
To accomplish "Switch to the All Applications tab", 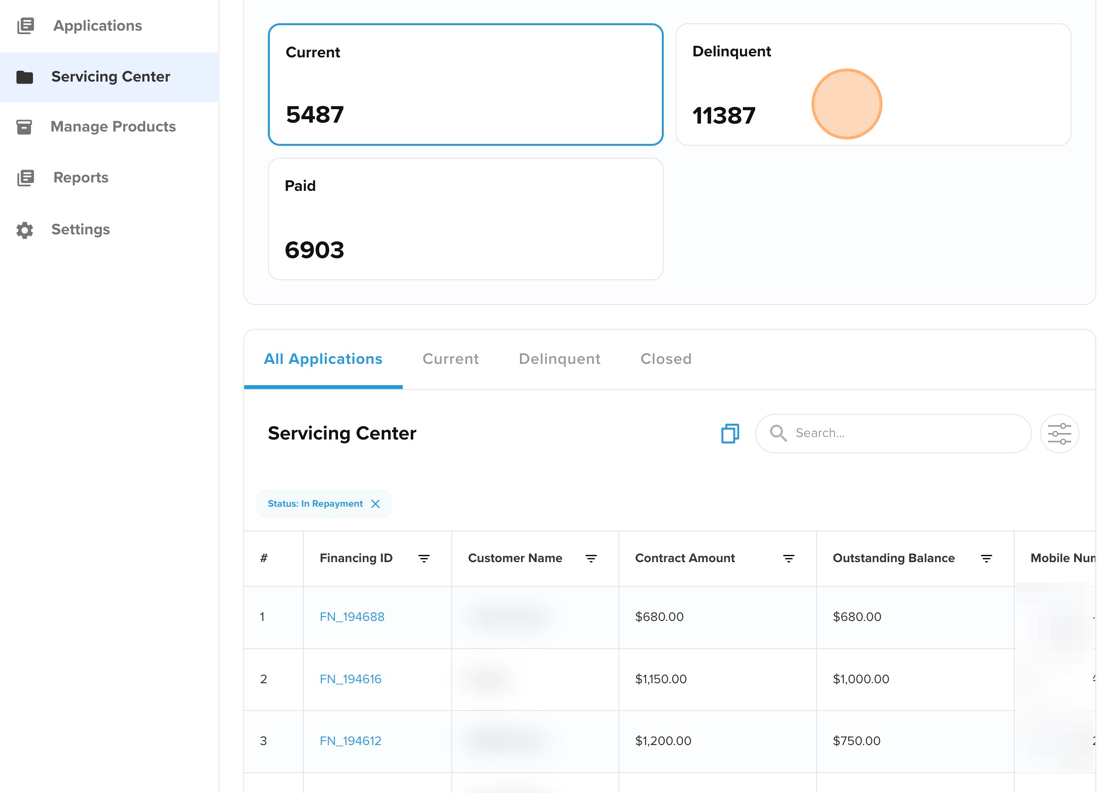I will coord(323,359).
